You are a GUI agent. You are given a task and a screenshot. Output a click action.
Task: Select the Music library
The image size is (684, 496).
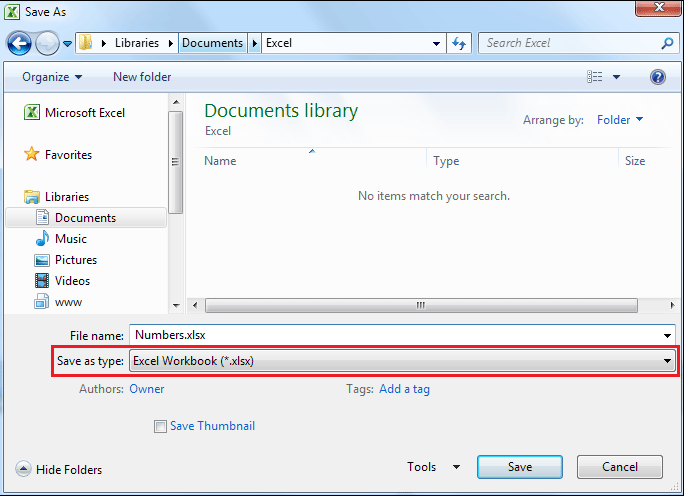pyautogui.click(x=70, y=239)
